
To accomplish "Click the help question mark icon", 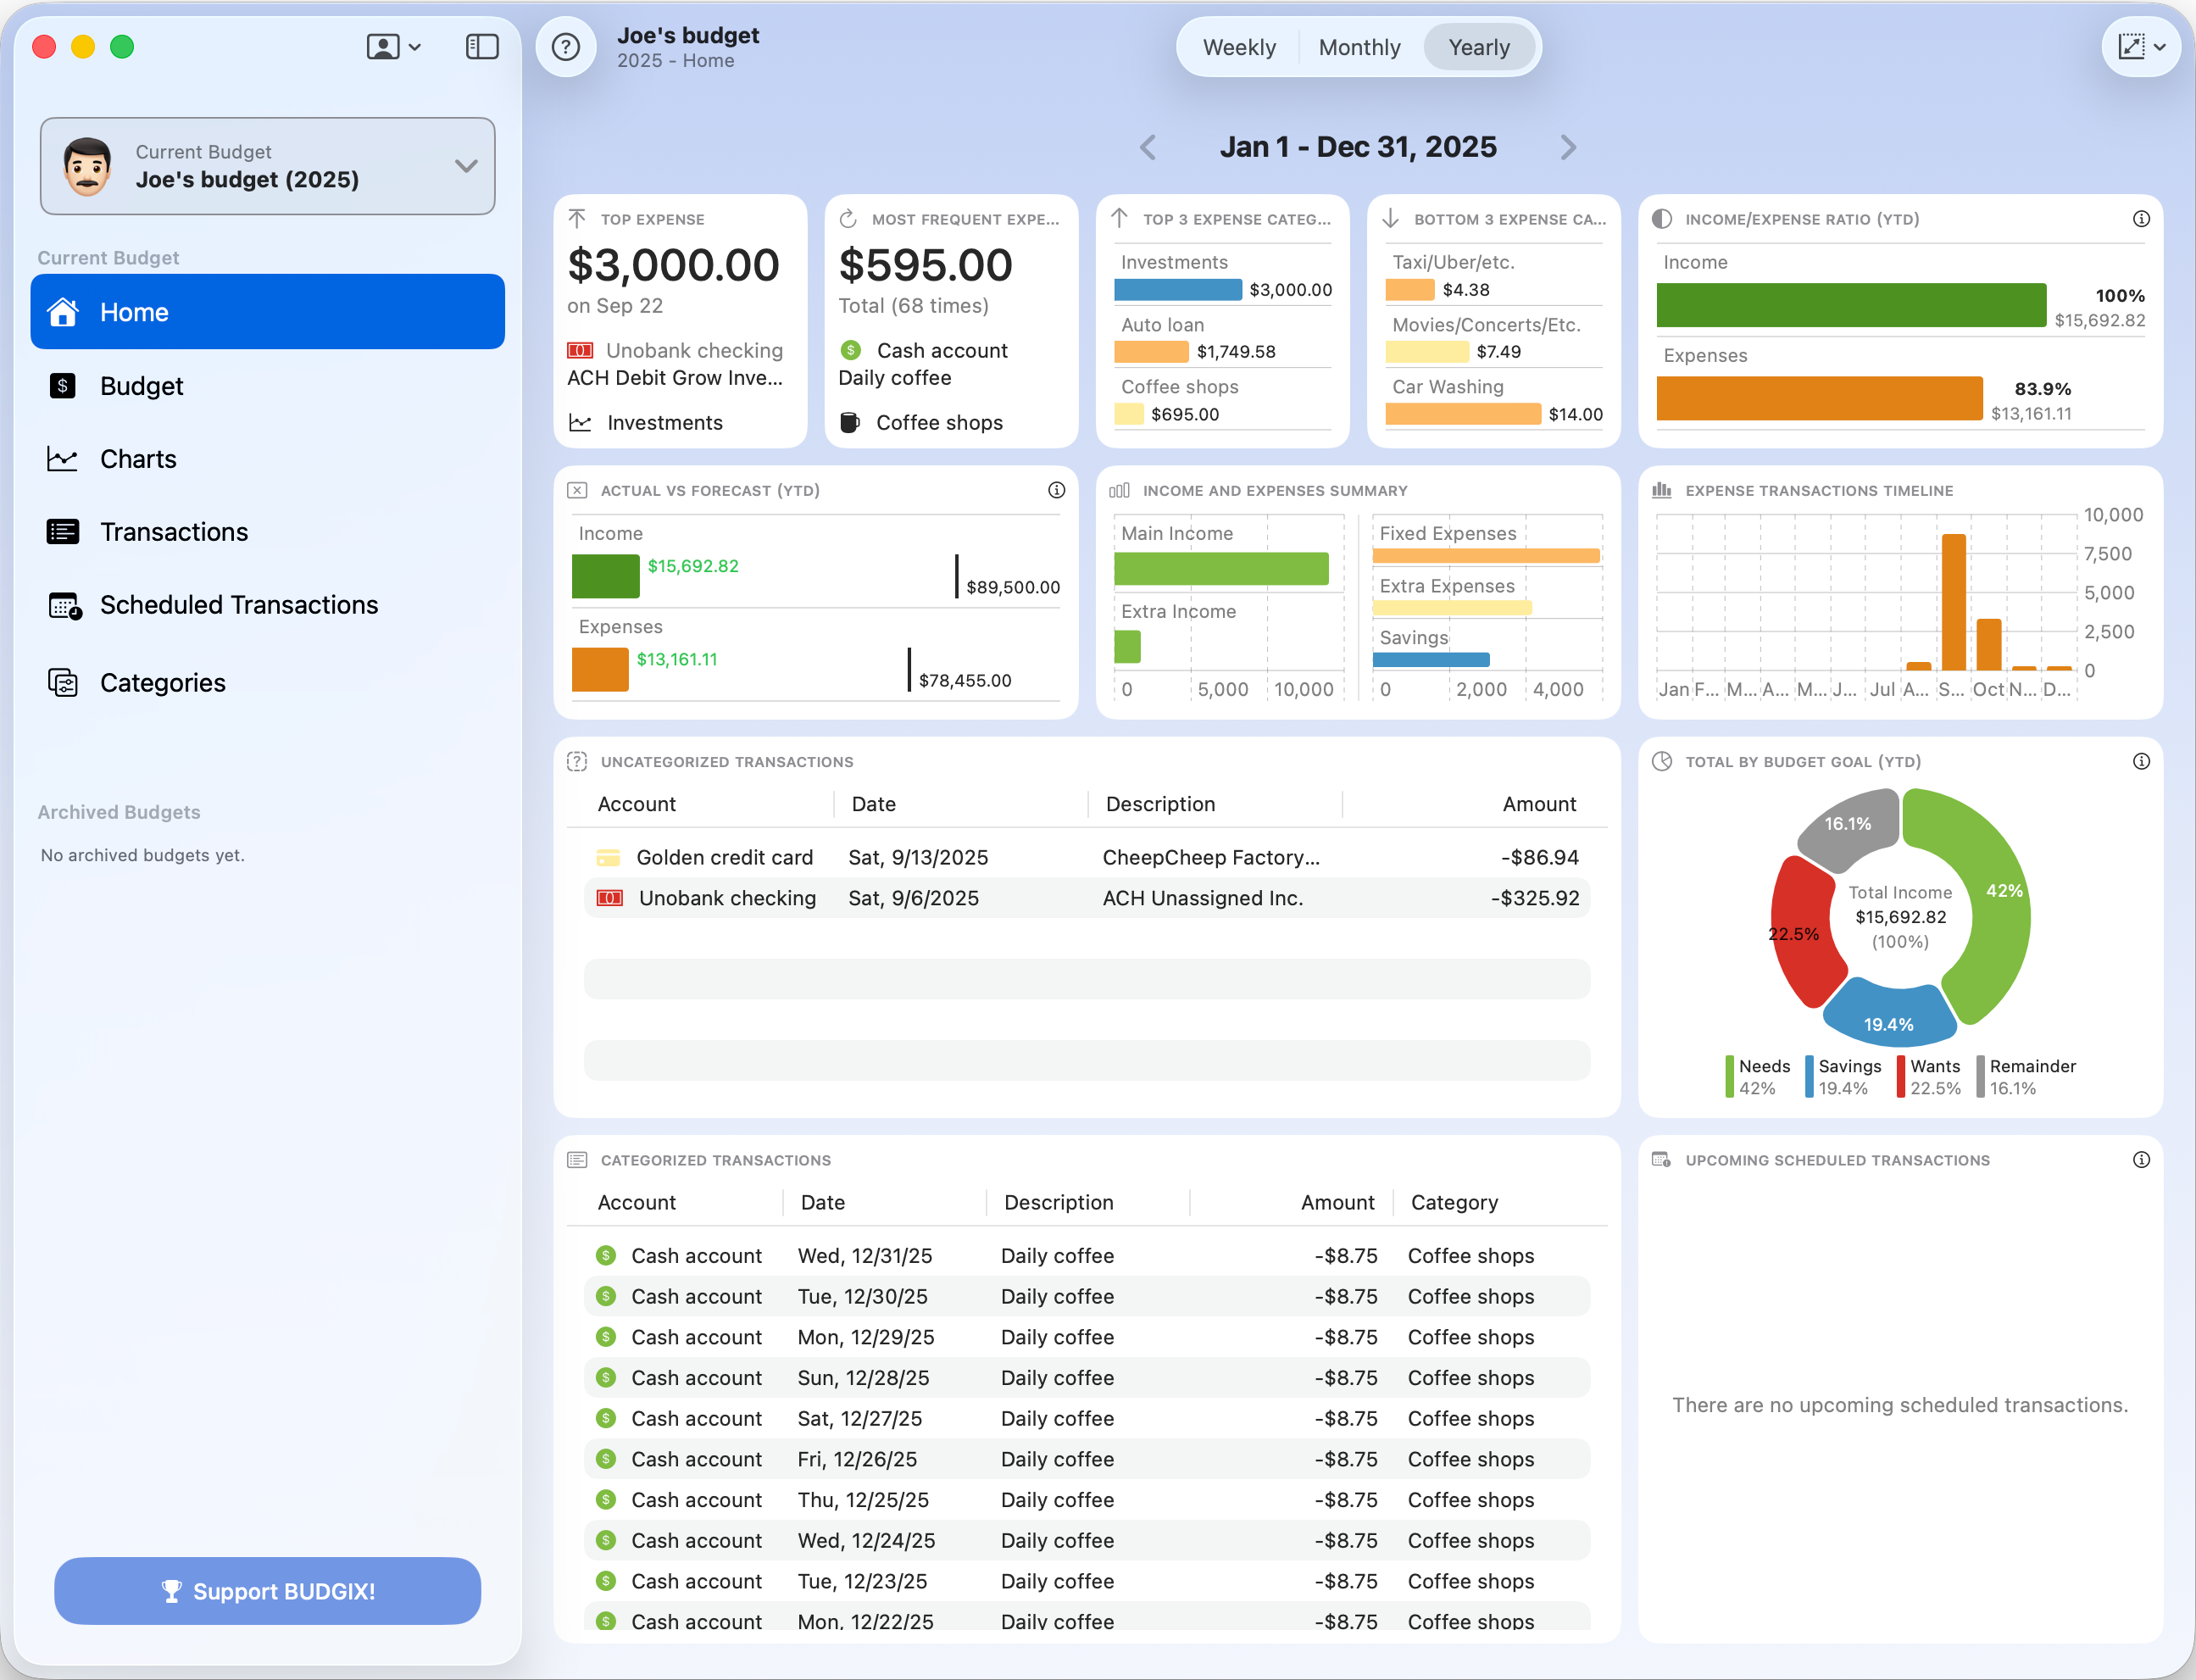I will [x=566, y=47].
